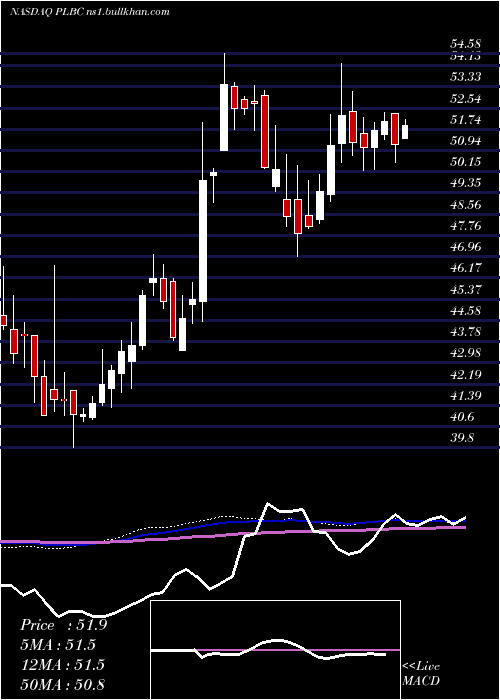Click the 50MA : 50.8 readout
The image size is (500, 700).
tap(62, 685)
